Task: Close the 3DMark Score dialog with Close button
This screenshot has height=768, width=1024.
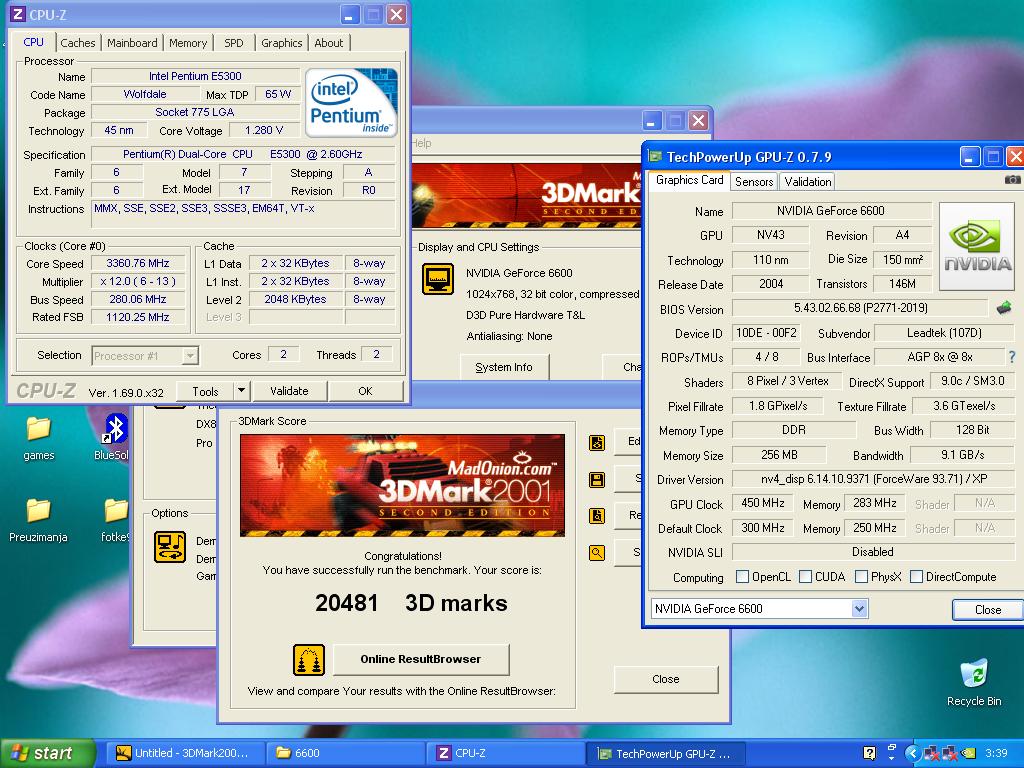Action: (x=665, y=679)
